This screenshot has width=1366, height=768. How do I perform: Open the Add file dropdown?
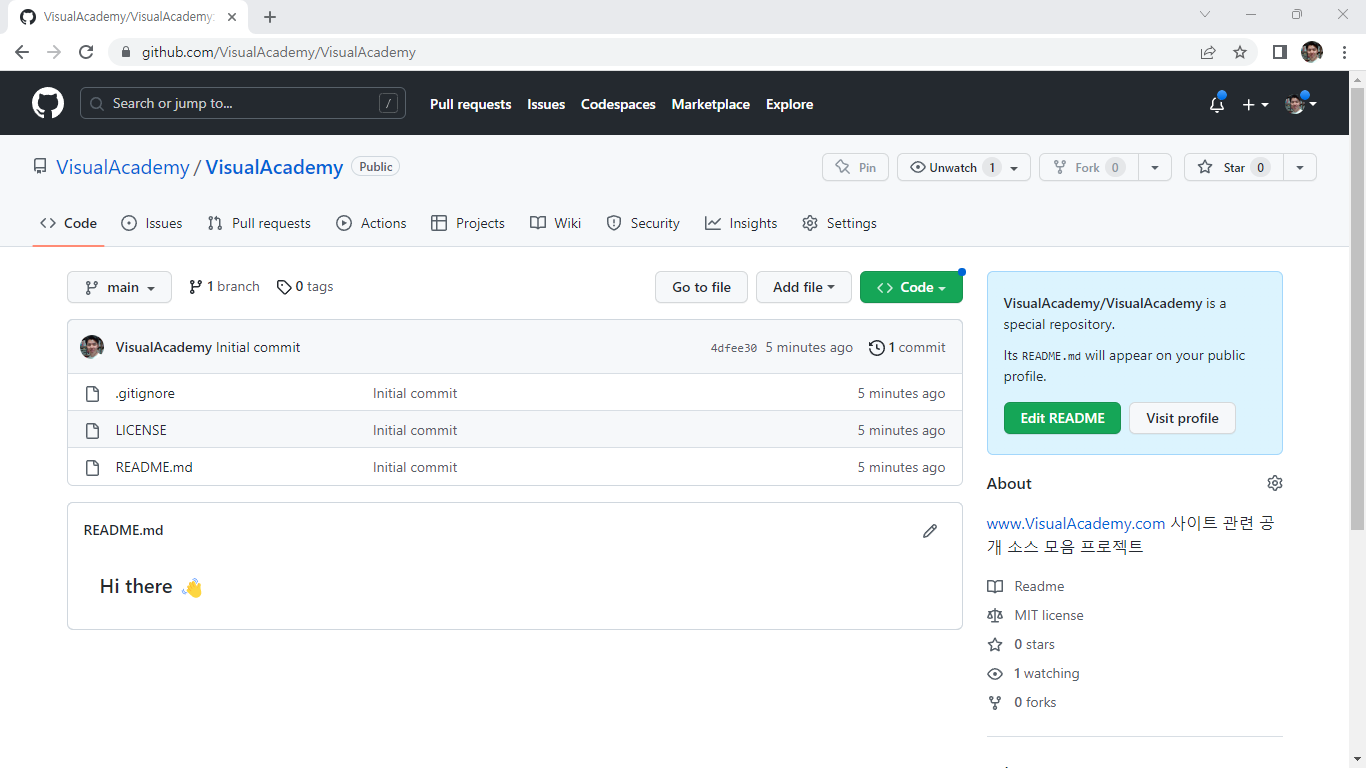point(803,287)
